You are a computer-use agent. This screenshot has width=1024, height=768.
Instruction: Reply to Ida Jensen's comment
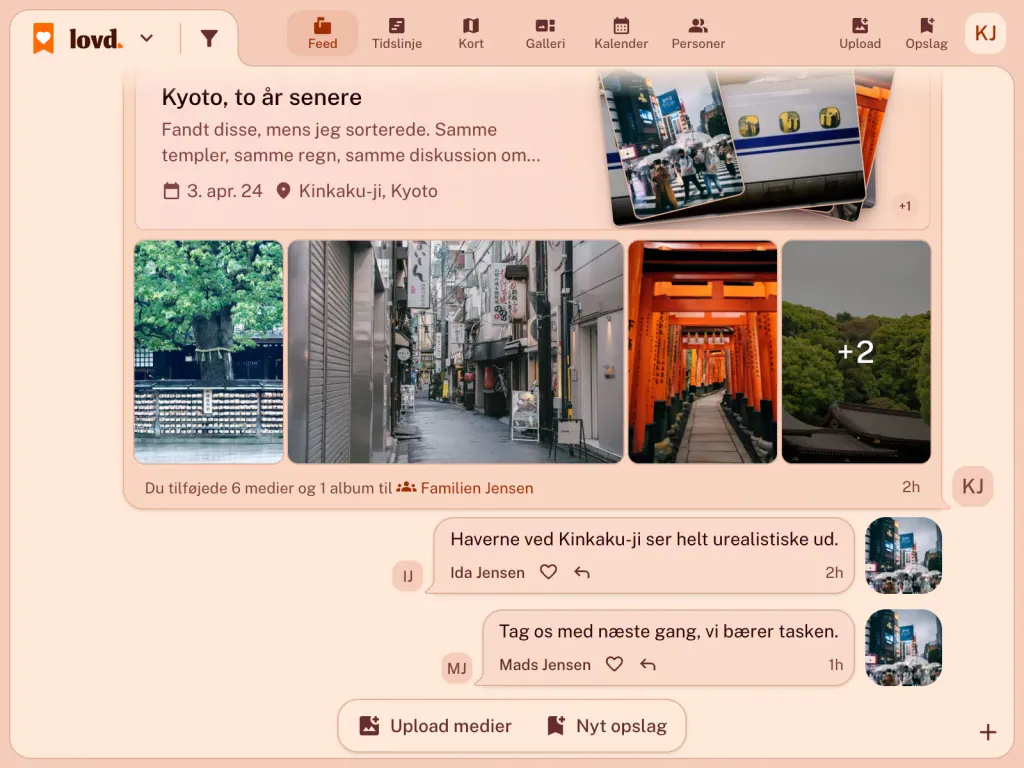[582, 573]
